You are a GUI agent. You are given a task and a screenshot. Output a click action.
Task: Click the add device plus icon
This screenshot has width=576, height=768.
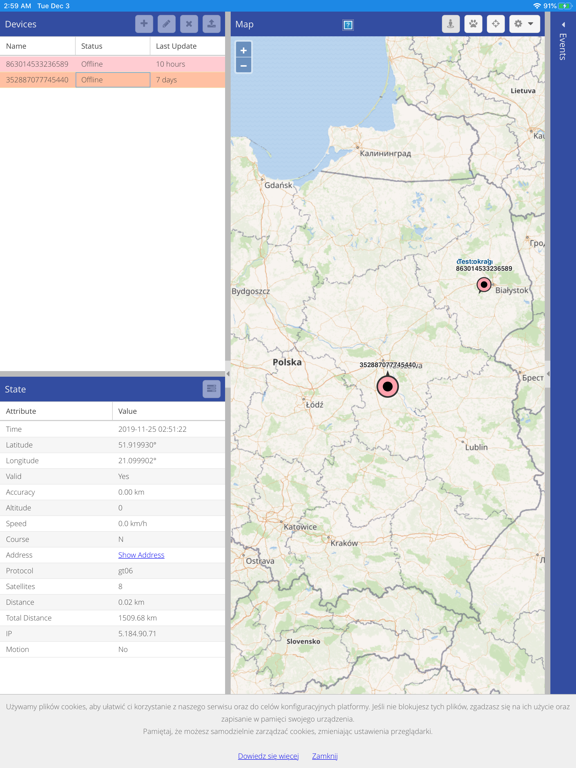[x=144, y=24]
